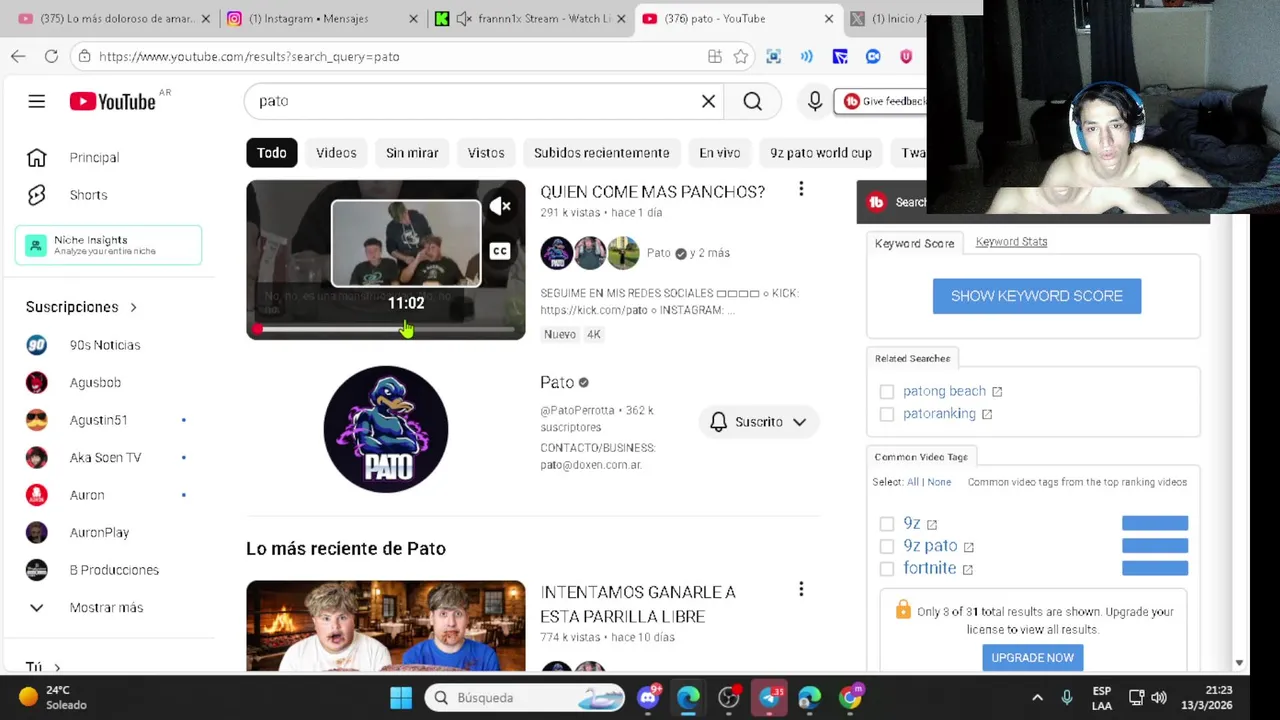Select Subidos recientemente filter chip
Viewport: 1280px width, 720px height.
coord(601,153)
